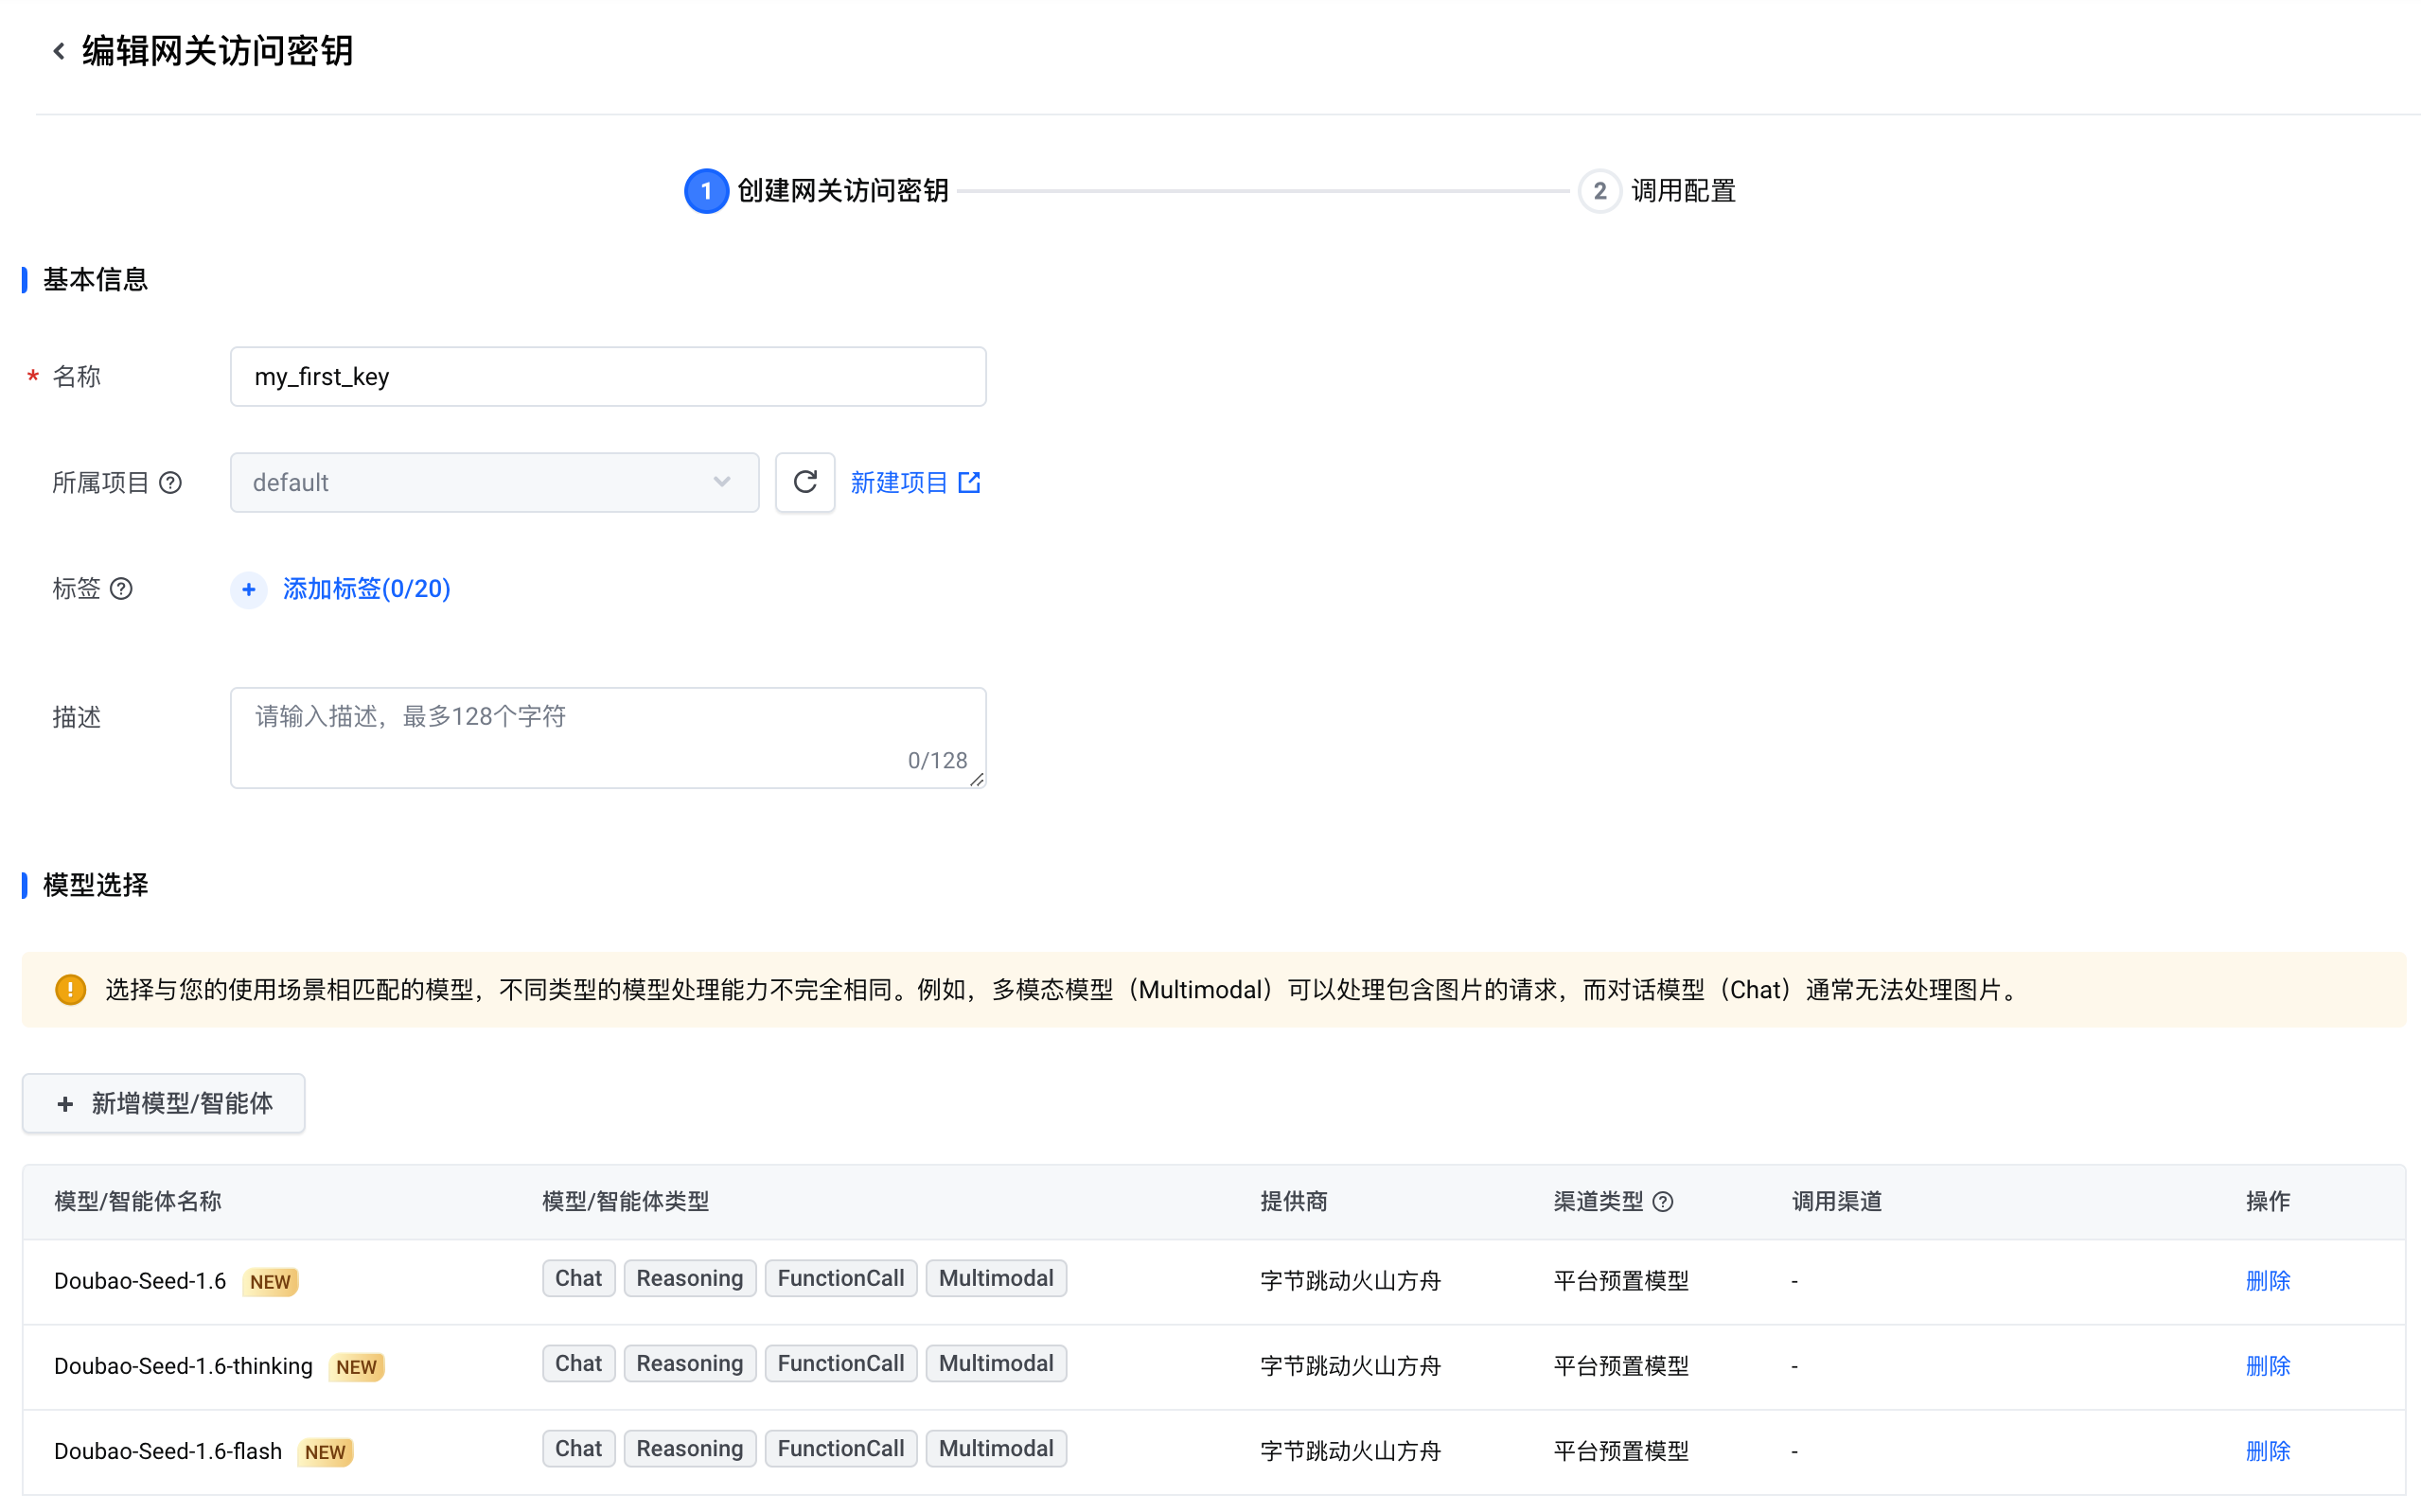Click help icon beside 渠道类型 header
The width and height of the screenshot is (2421, 1512).
[x=1663, y=1202]
